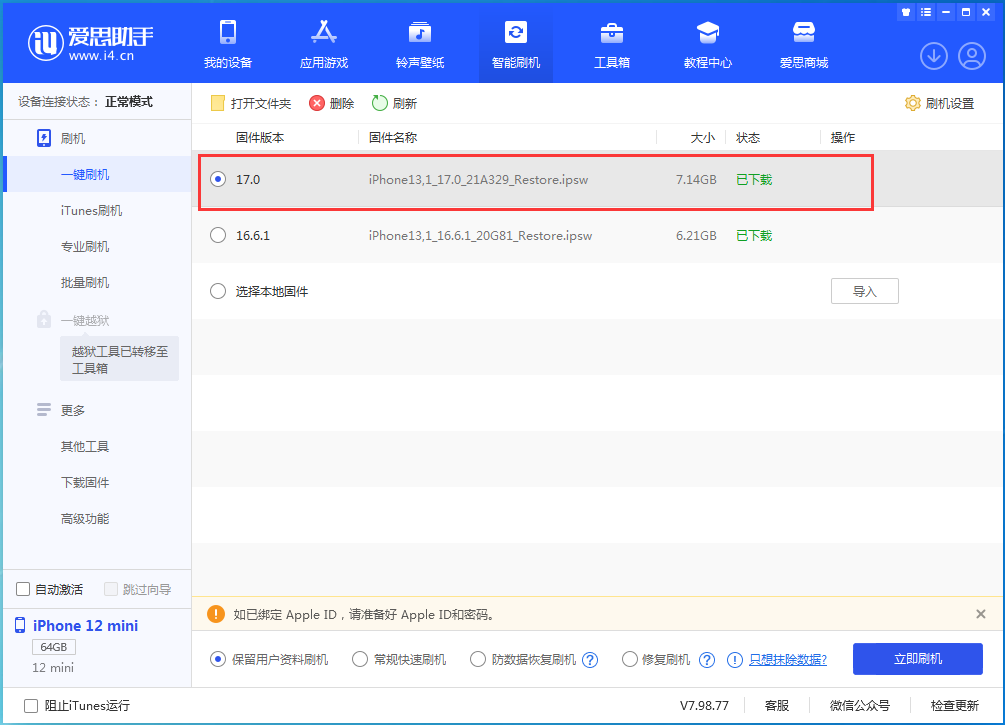
Task: Click the 固件版本 column header
Action: (260, 138)
